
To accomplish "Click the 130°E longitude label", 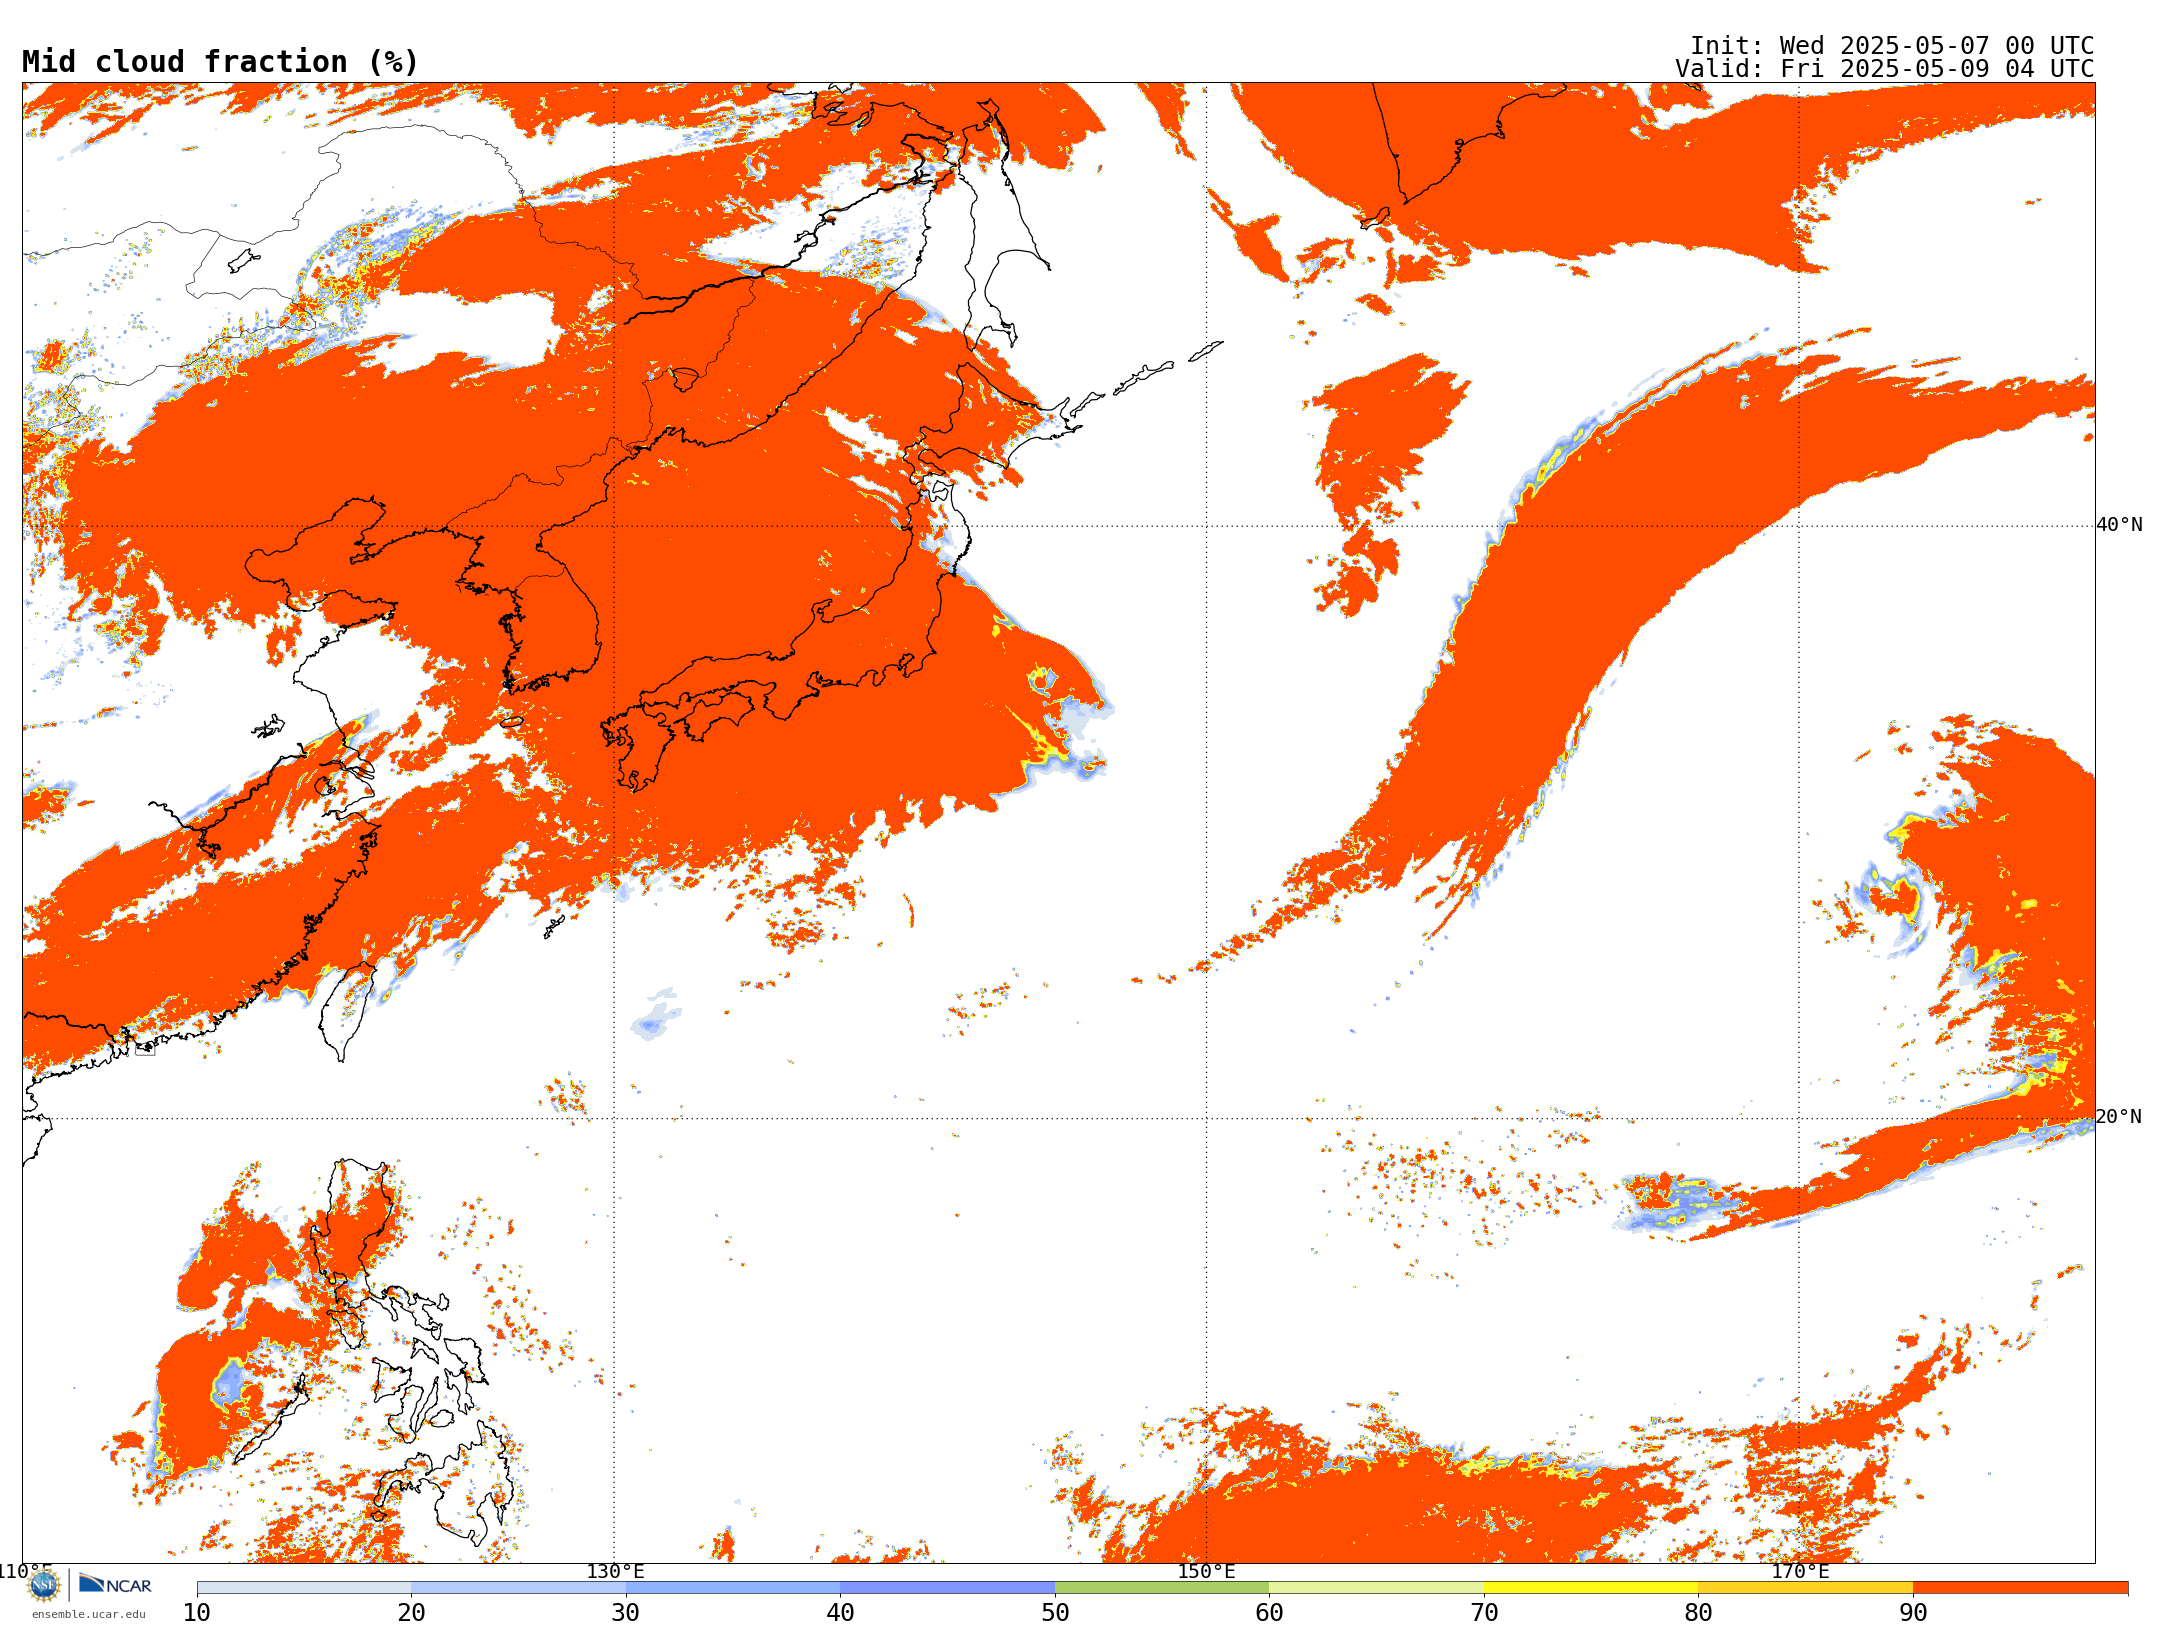I will pos(615,1571).
